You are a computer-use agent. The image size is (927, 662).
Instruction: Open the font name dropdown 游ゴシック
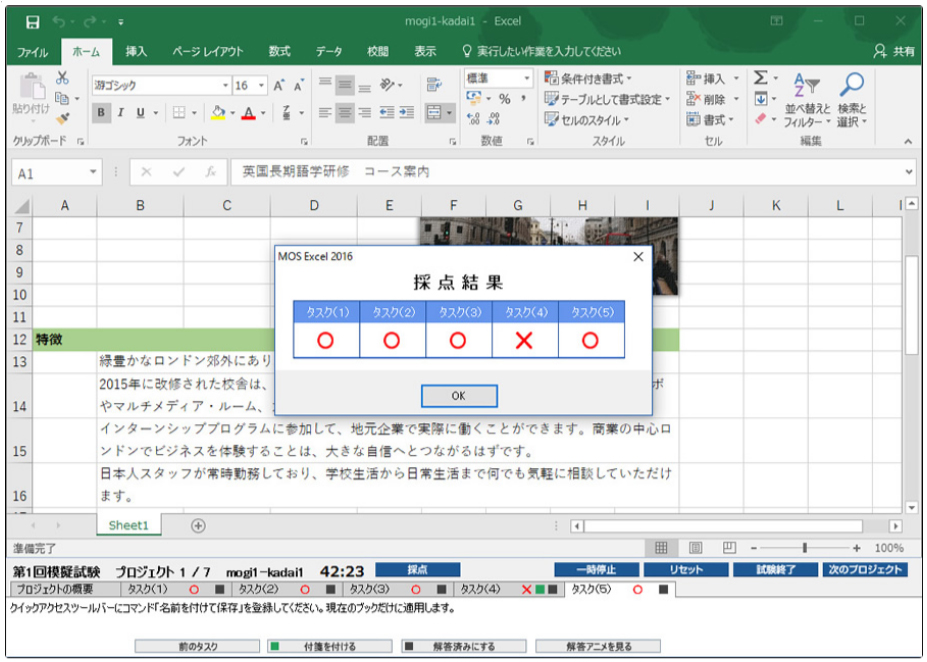click(225, 86)
